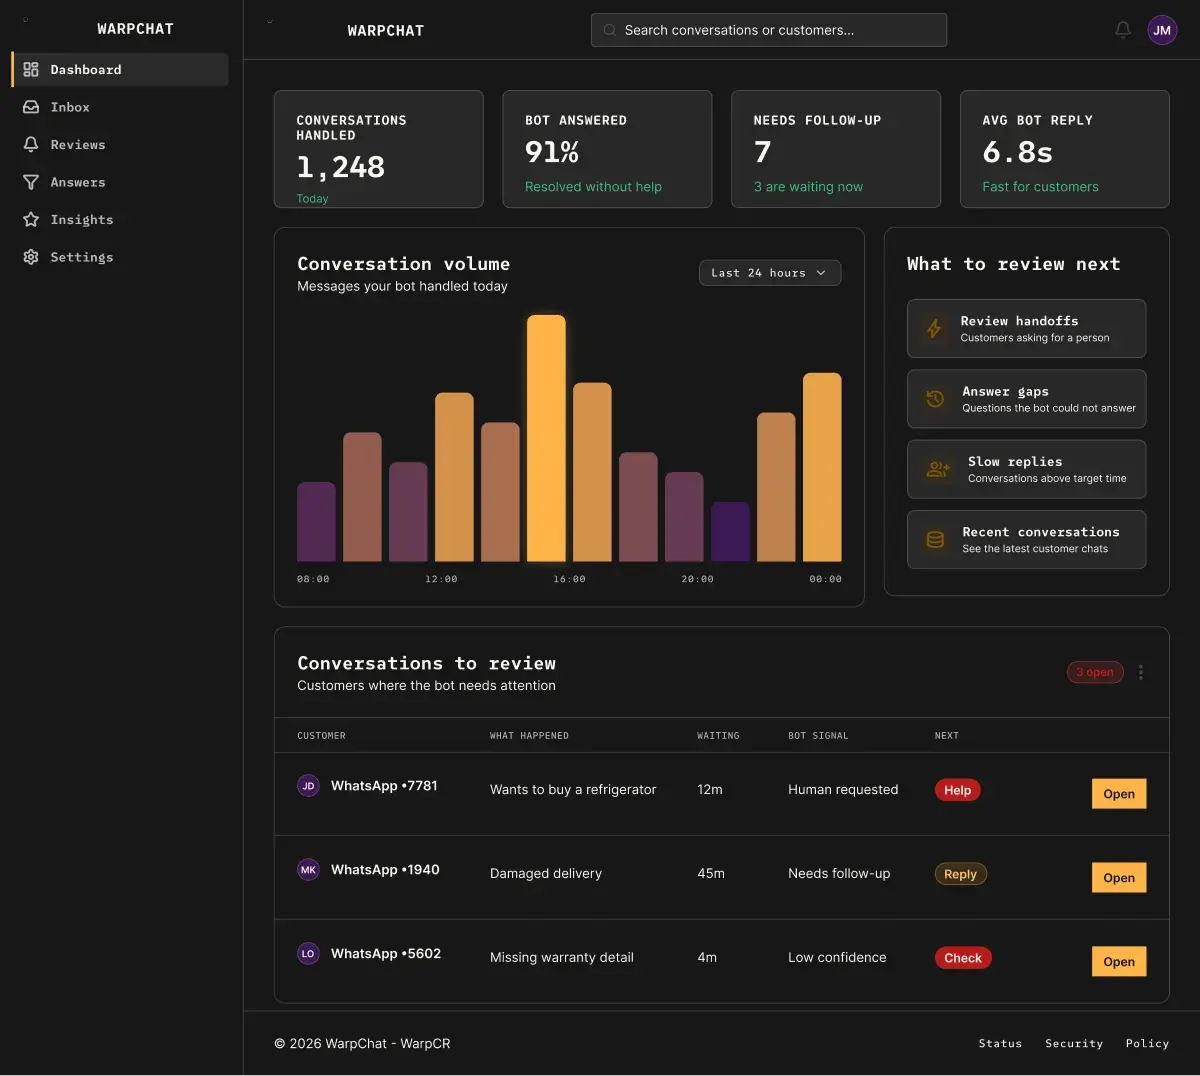Click the WHAT HAPPENED column header
Viewport: 1200px width, 1076px height.
click(x=529, y=736)
